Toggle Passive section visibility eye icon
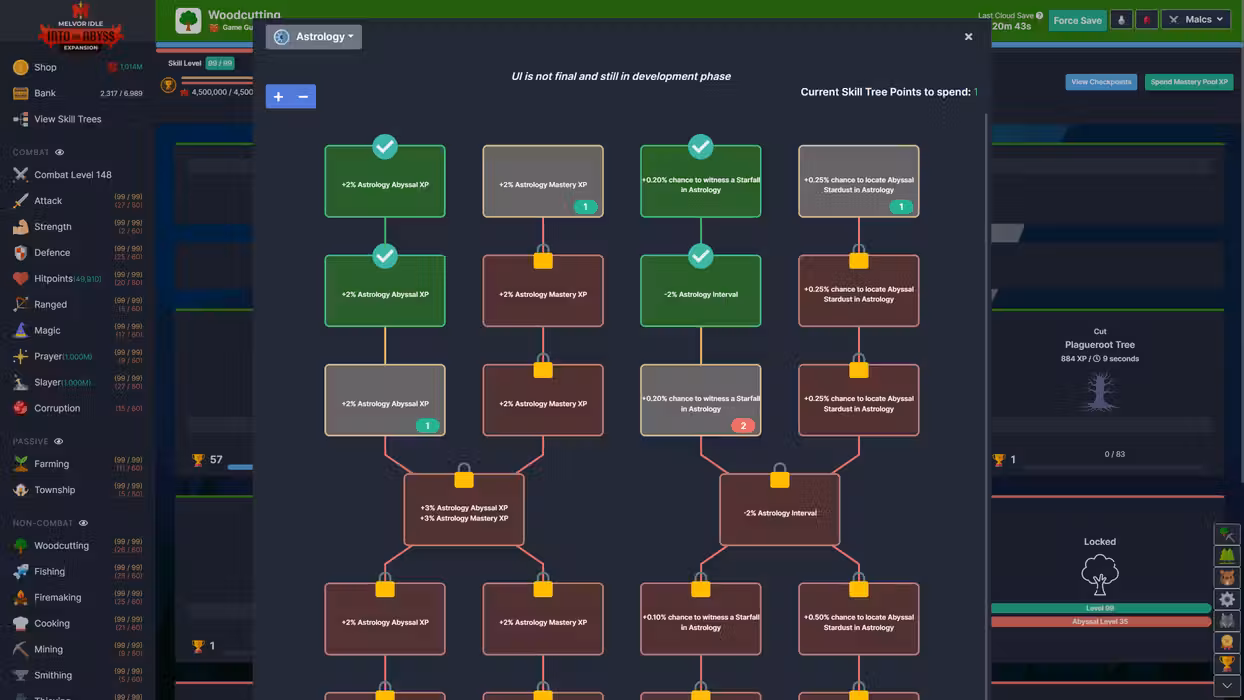Image resolution: width=1244 pixels, height=700 pixels. coord(58,441)
